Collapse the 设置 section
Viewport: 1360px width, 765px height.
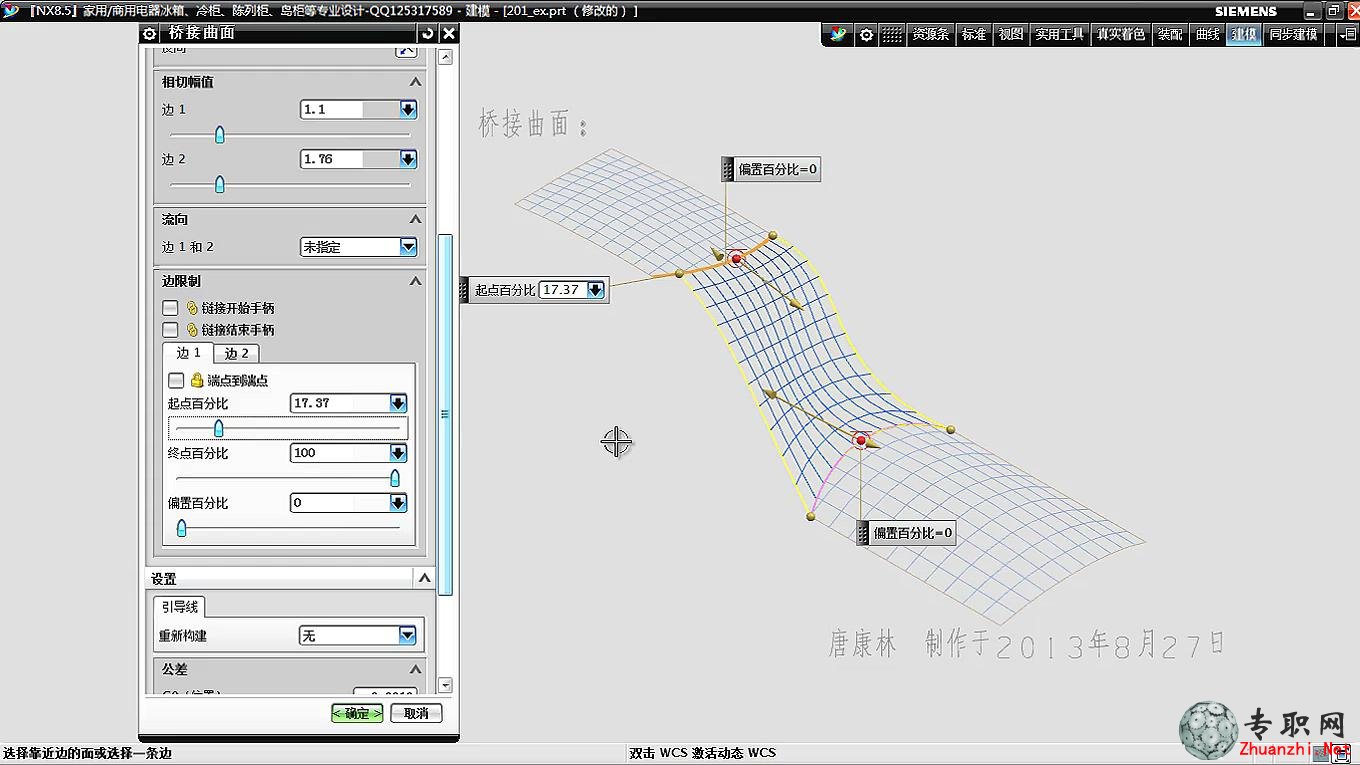coord(424,578)
